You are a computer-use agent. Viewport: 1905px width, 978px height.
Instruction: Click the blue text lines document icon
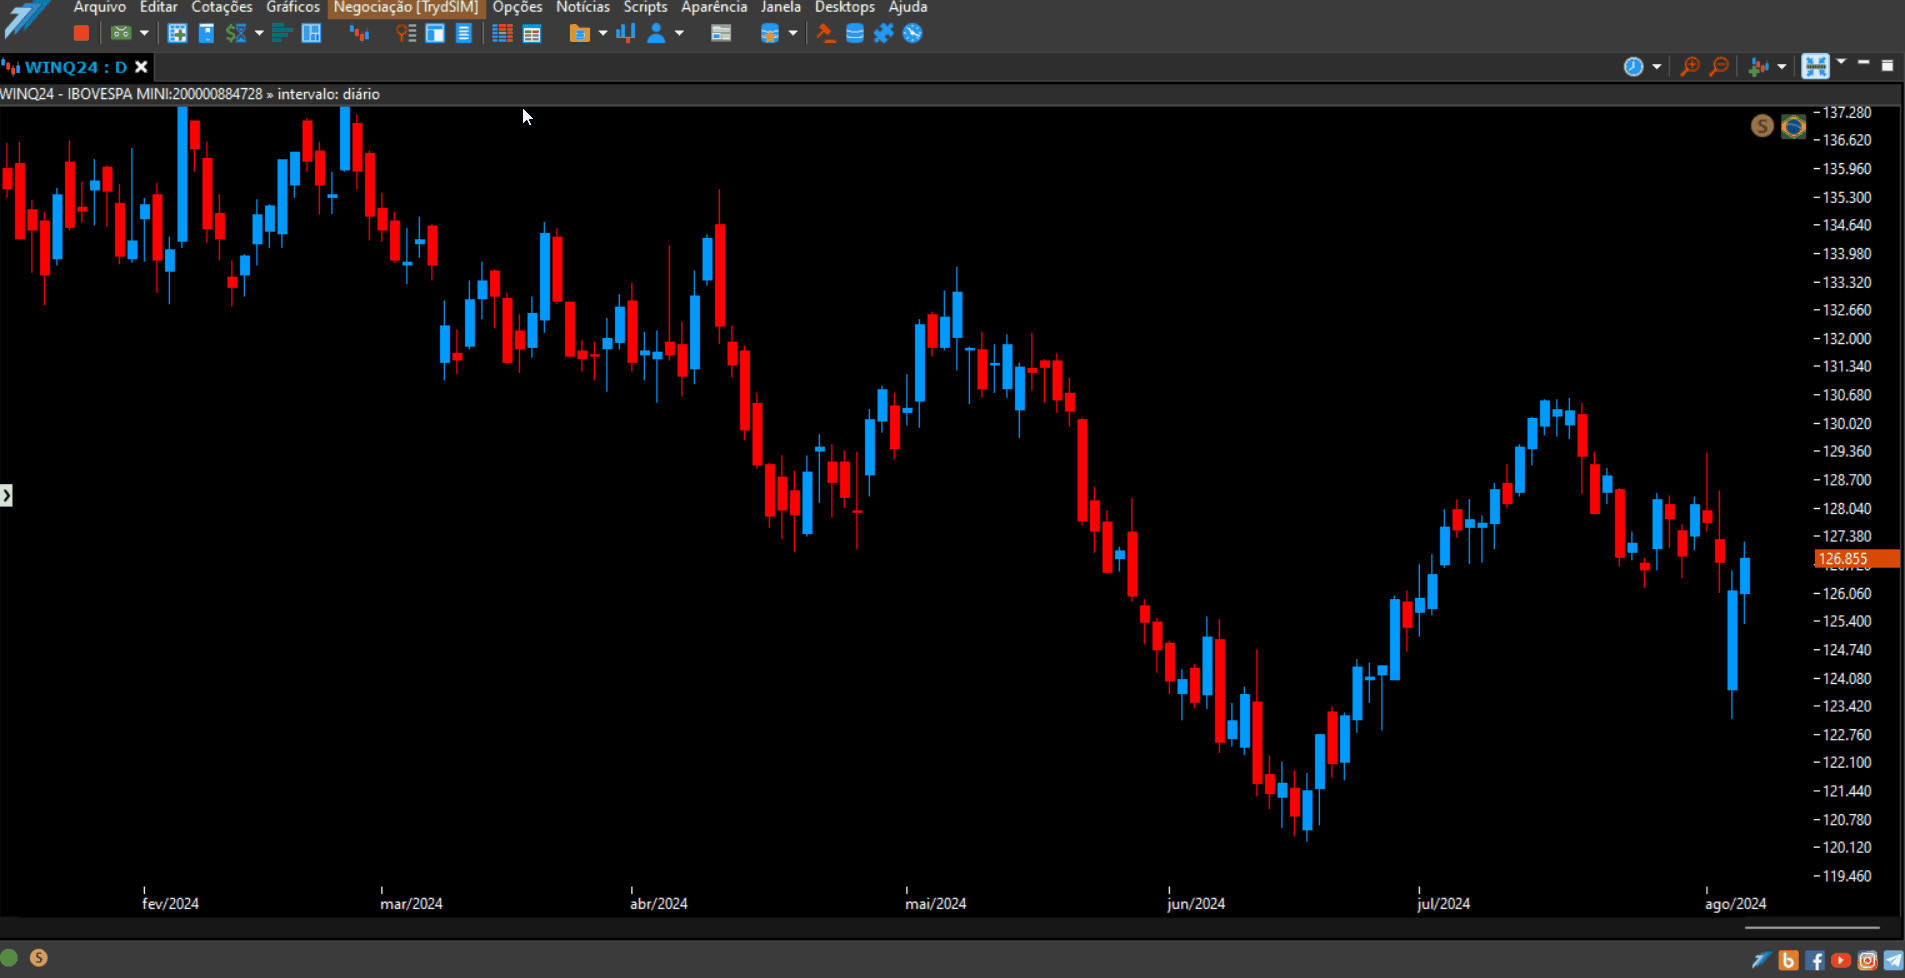(x=463, y=33)
